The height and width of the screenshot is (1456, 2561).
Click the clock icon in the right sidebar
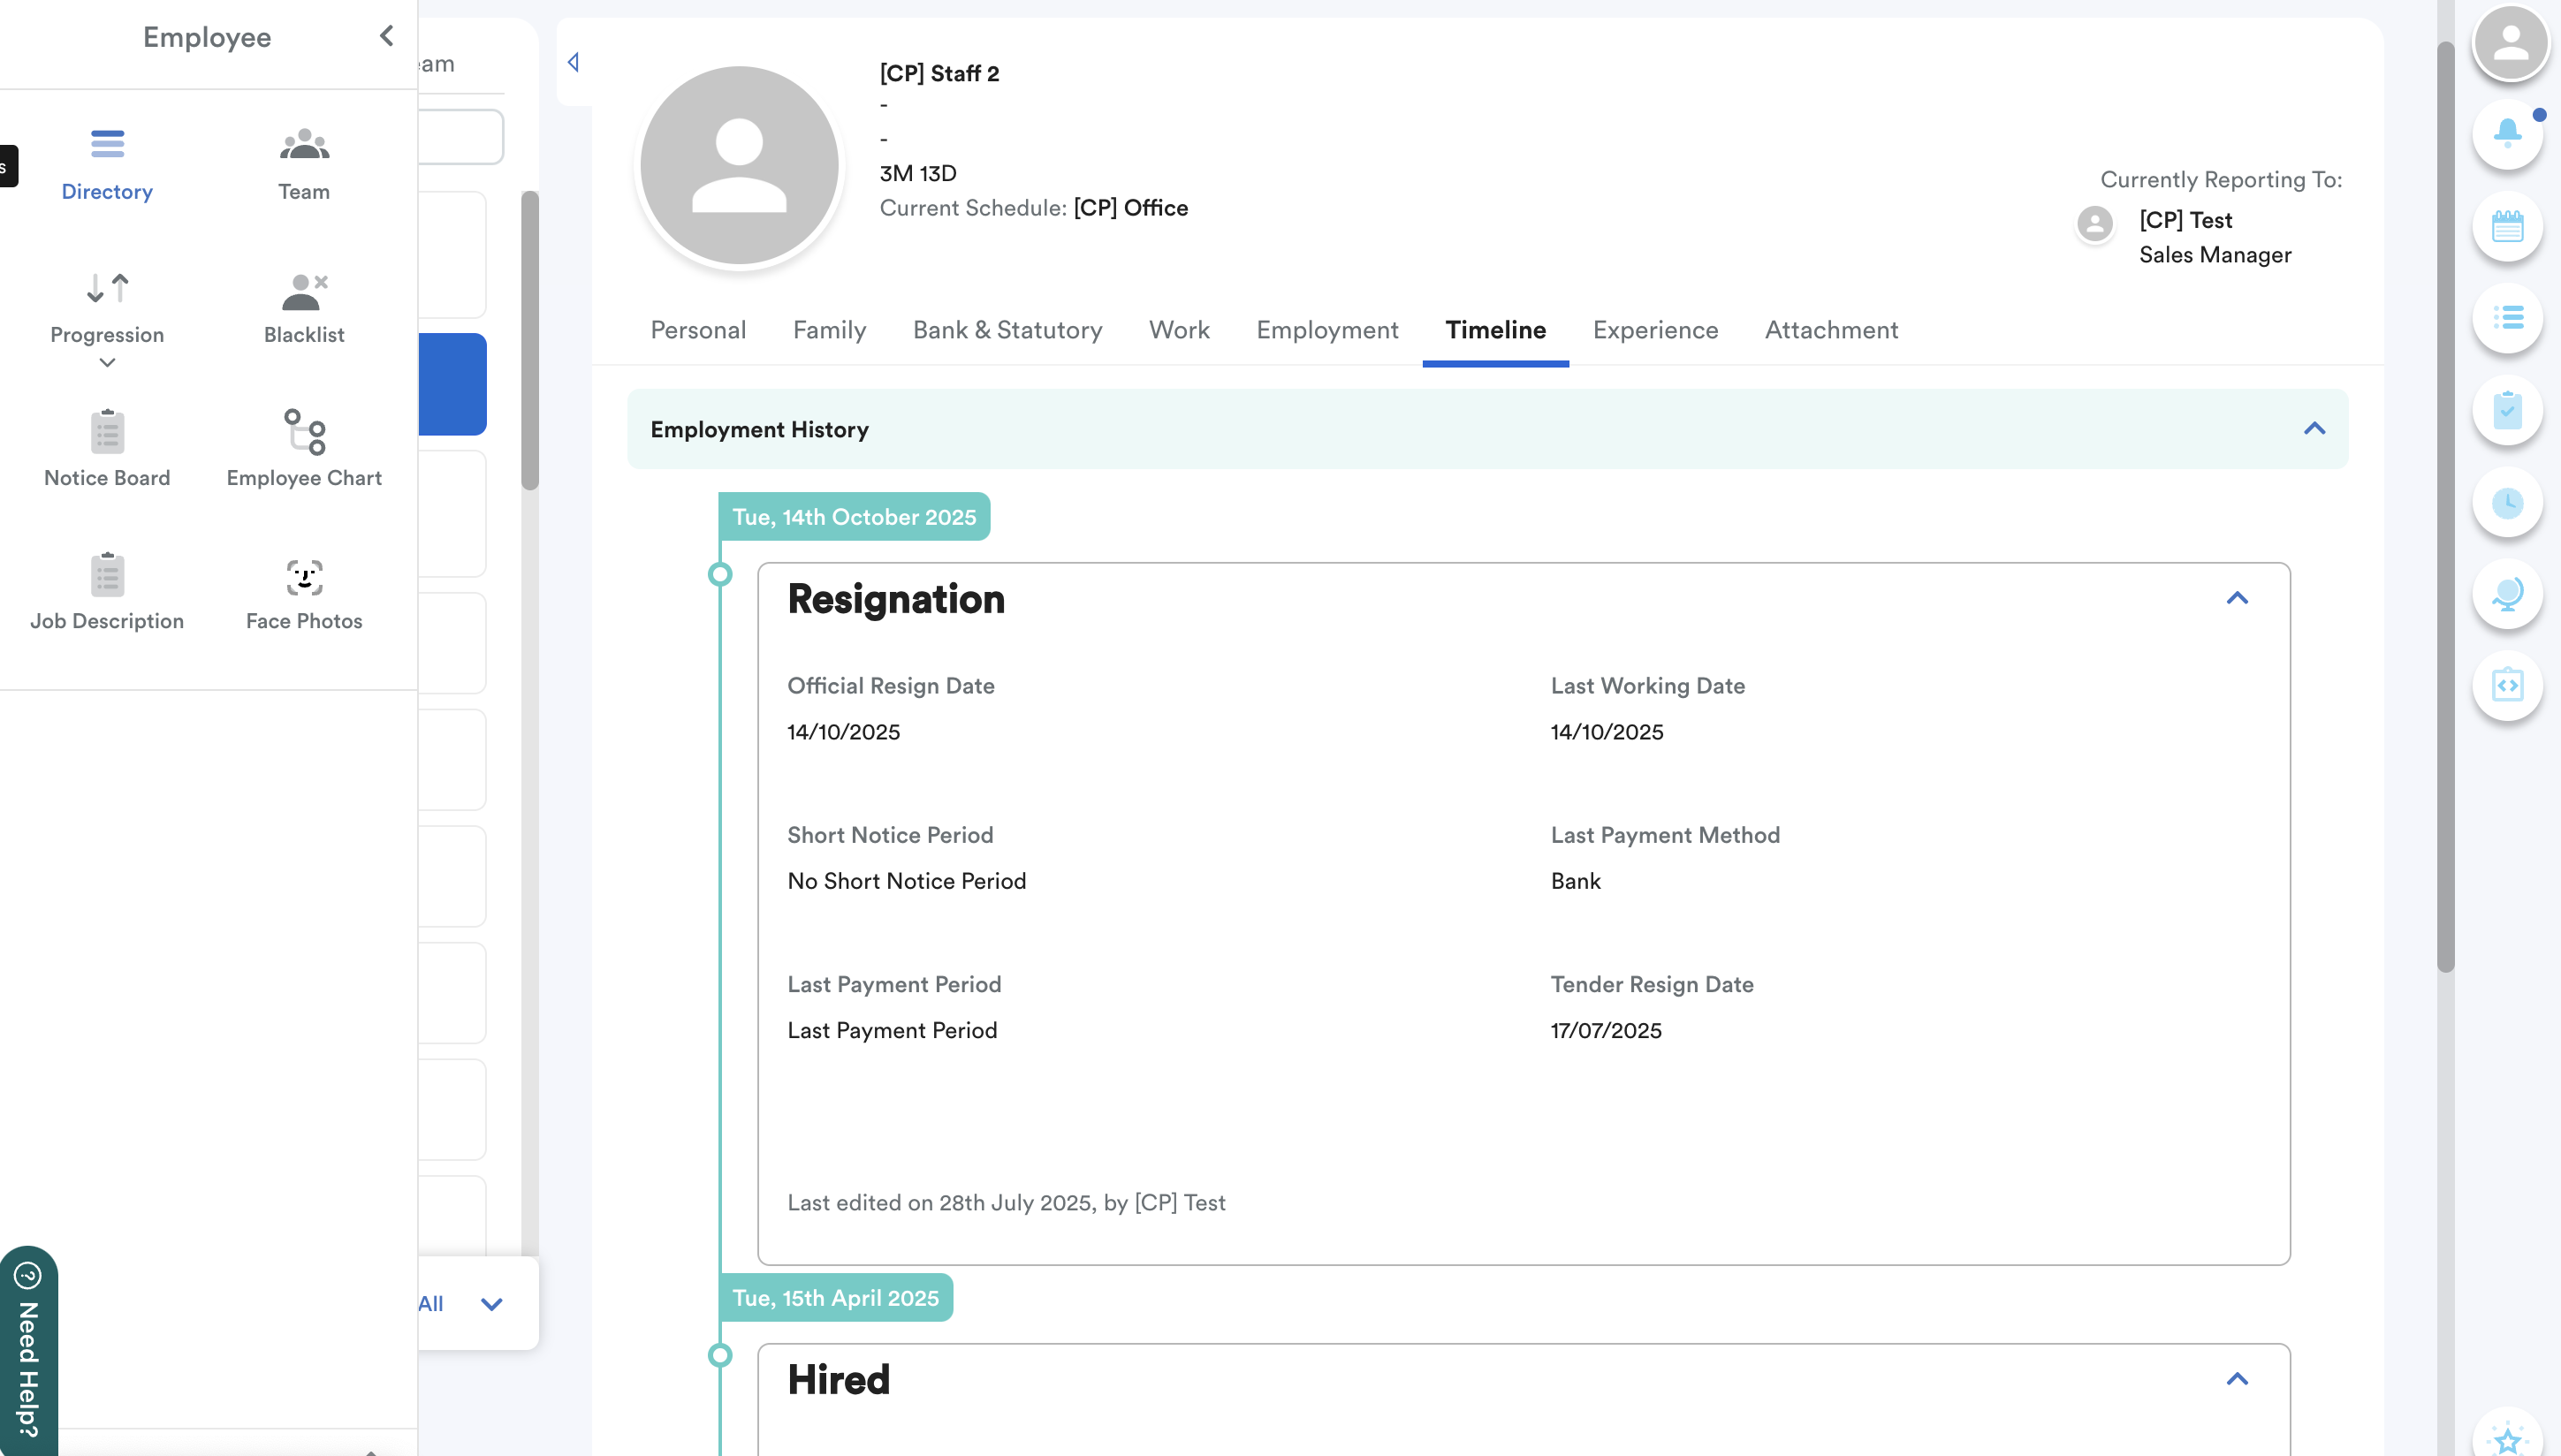point(2506,503)
